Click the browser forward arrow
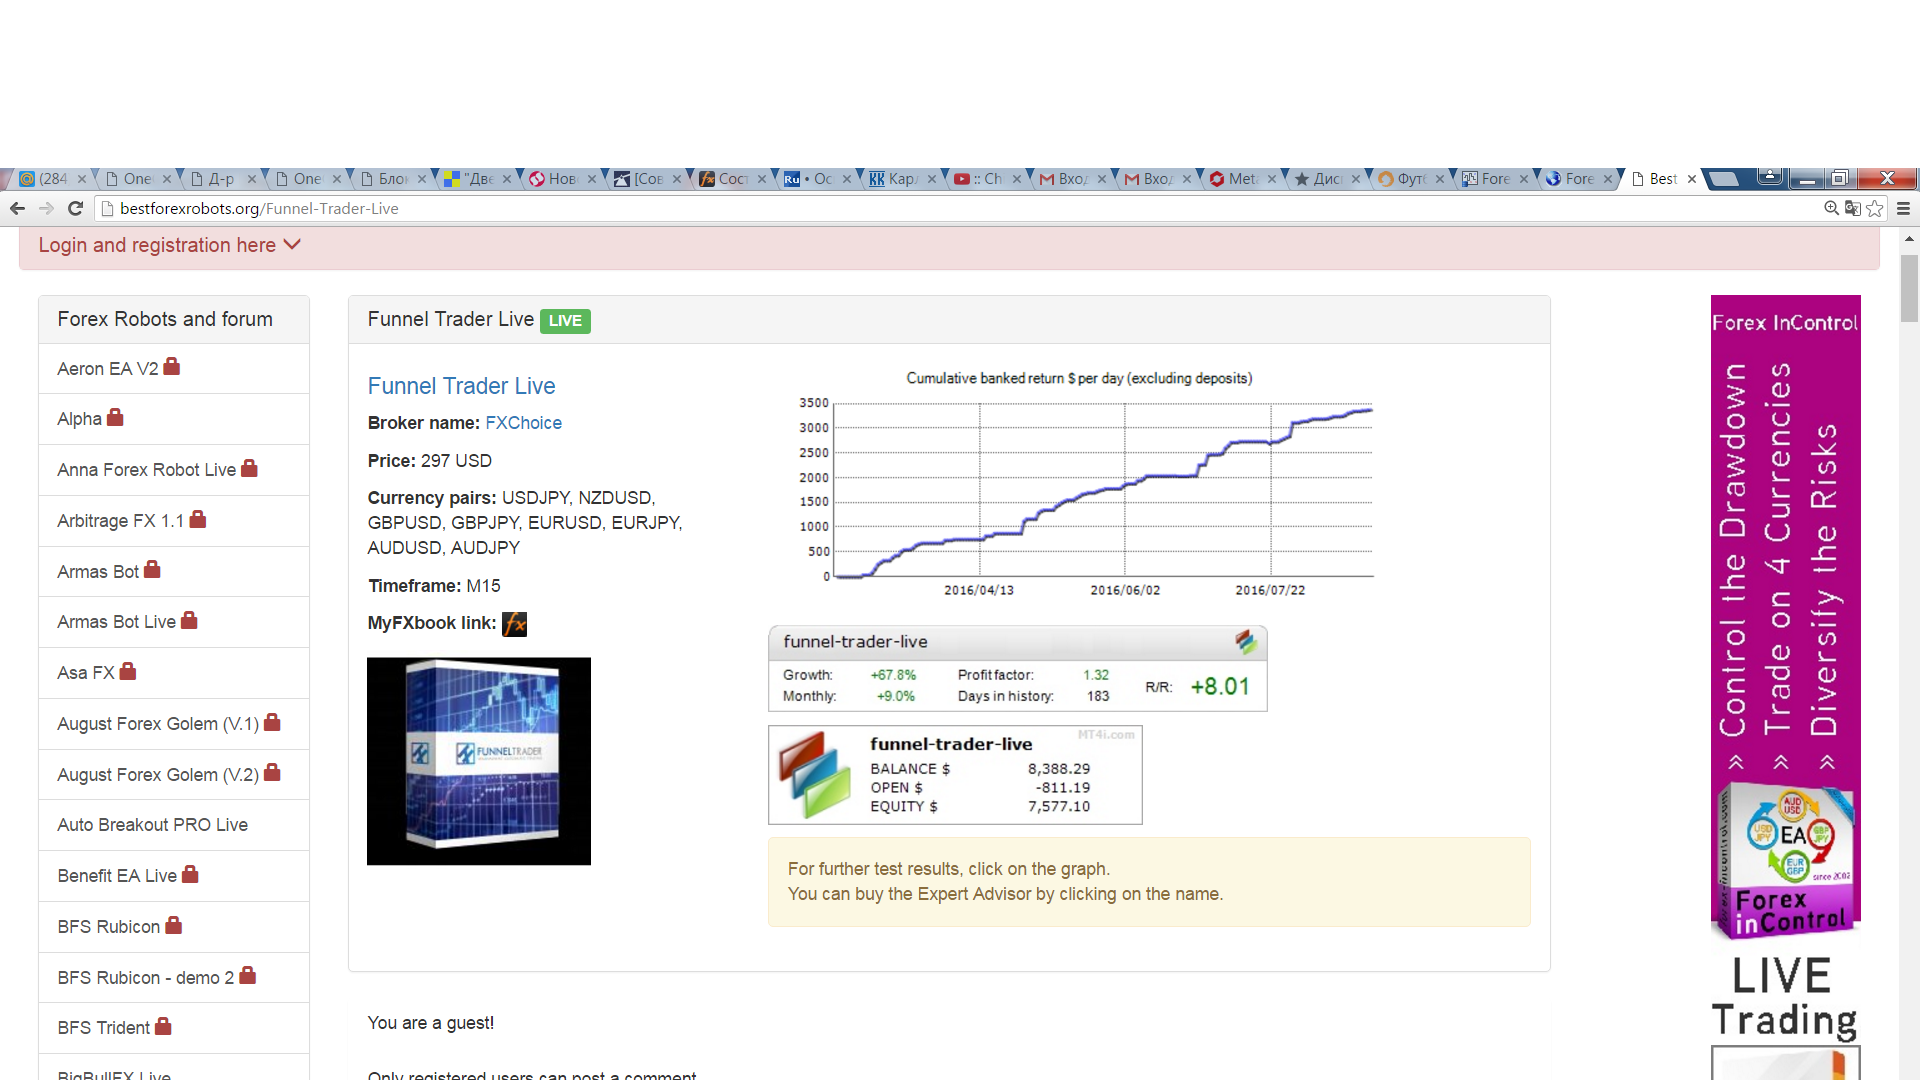Image resolution: width=1920 pixels, height=1080 pixels. (x=46, y=208)
